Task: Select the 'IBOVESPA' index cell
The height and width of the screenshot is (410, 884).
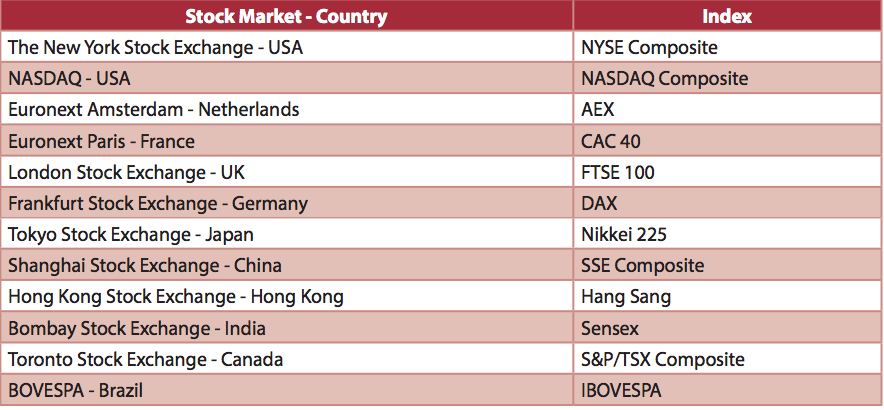Action: [621, 390]
